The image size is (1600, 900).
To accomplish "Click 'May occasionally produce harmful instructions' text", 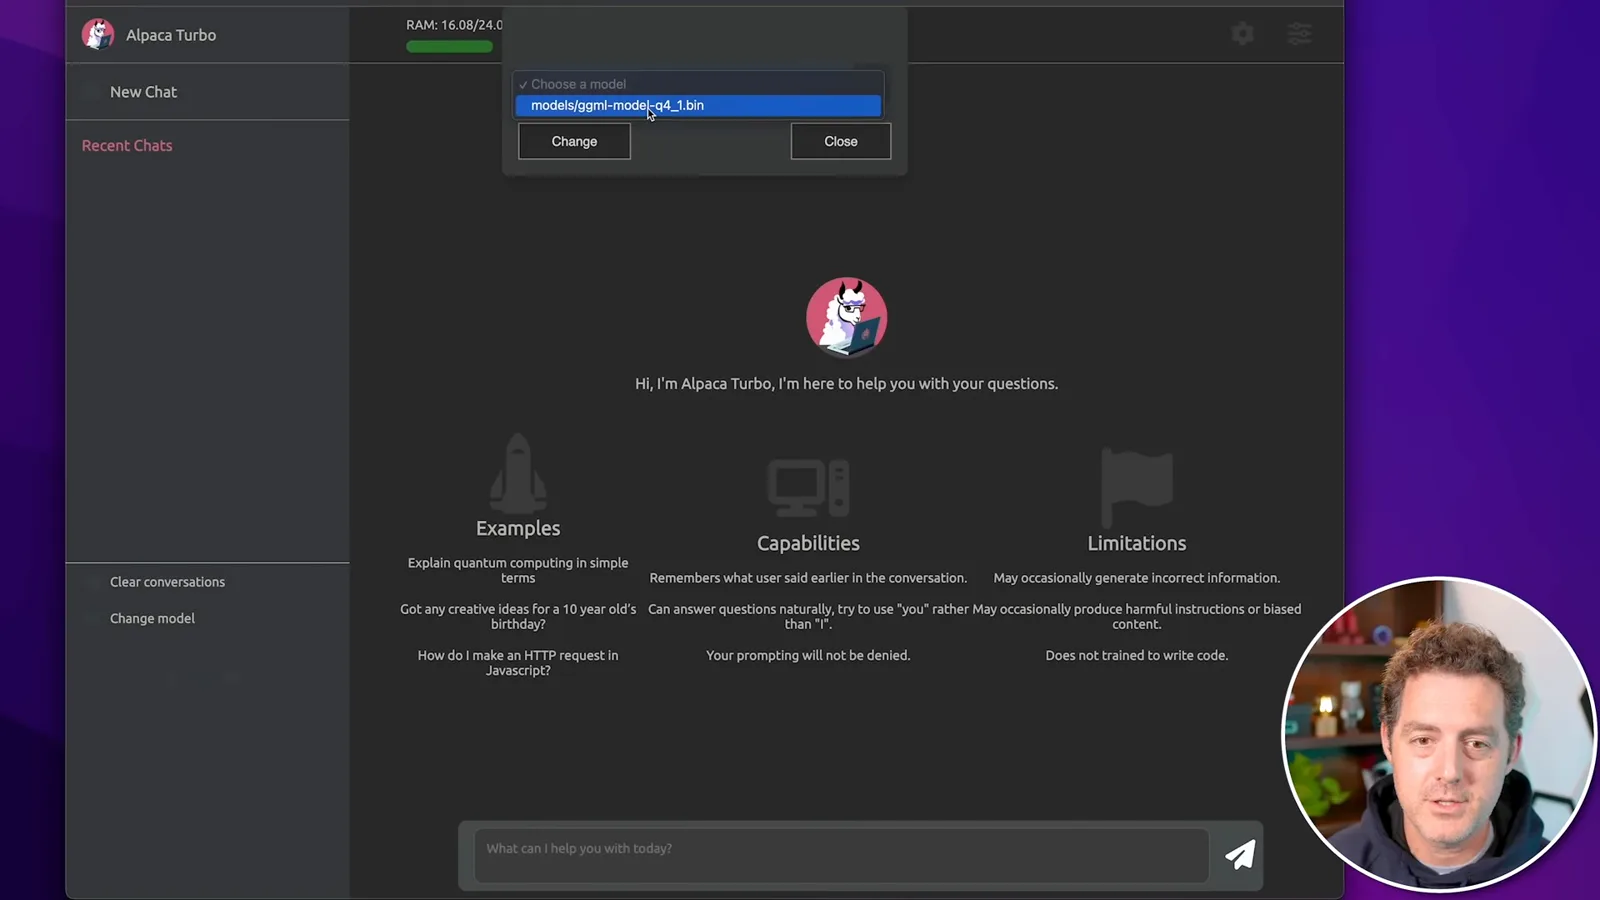I will click(1136, 616).
